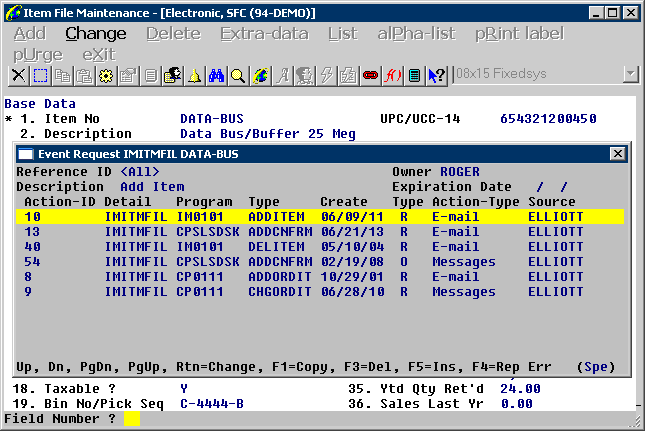Click the italic letter A font icon
This screenshot has width=645, height=431.
tap(283, 76)
